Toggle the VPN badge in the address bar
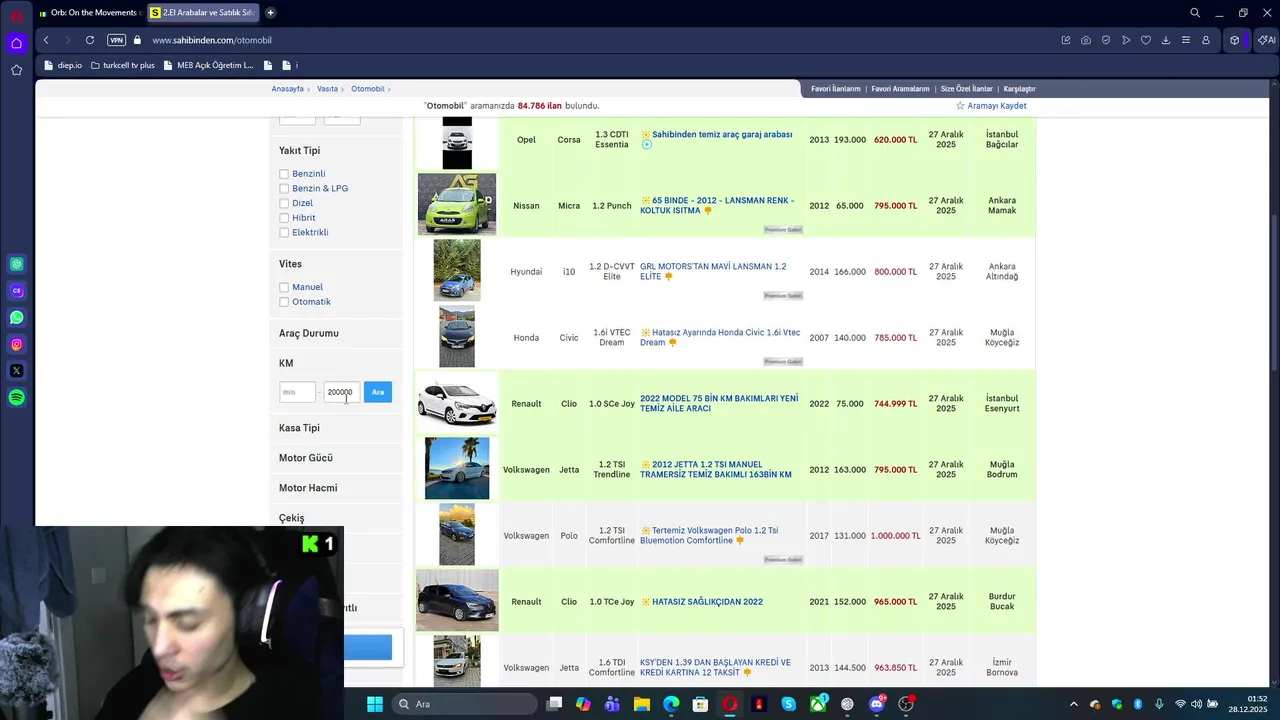The height and width of the screenshot is (720, 1280). tap(116, 40)
